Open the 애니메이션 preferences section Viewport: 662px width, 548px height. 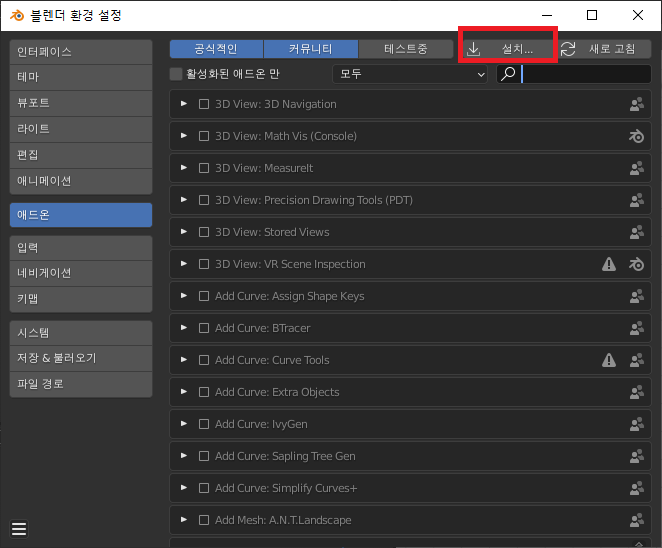pos(81,182)
